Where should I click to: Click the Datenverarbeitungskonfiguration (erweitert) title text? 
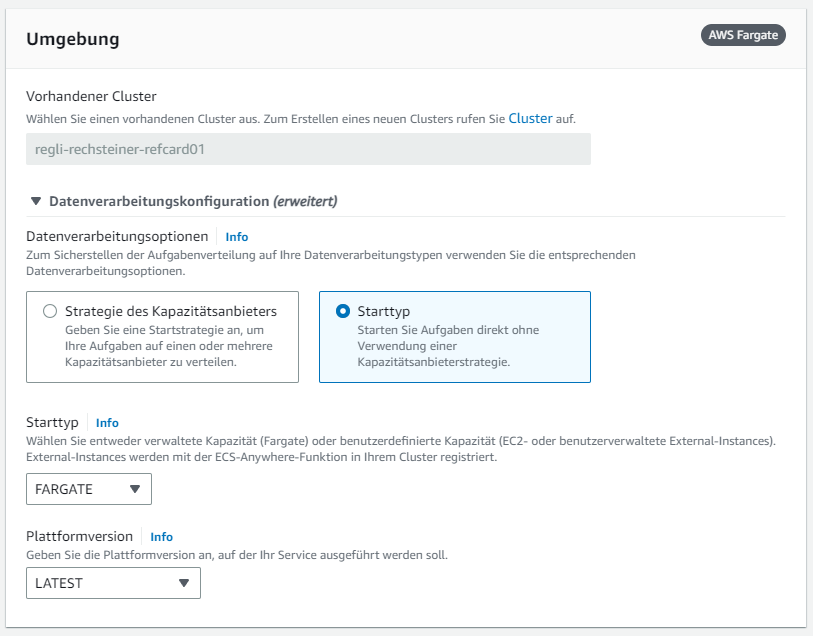pyautogui.click(x=193, y=201)
